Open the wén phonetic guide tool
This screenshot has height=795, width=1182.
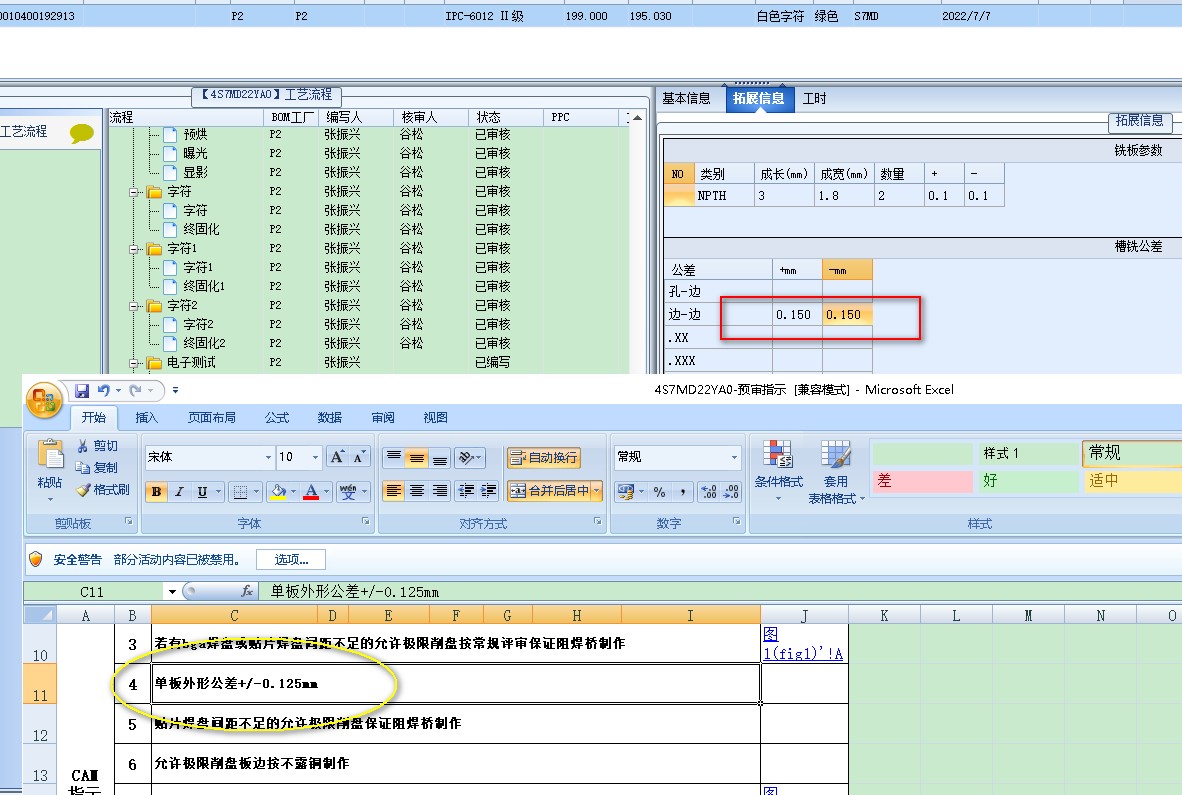click(348, 492)
